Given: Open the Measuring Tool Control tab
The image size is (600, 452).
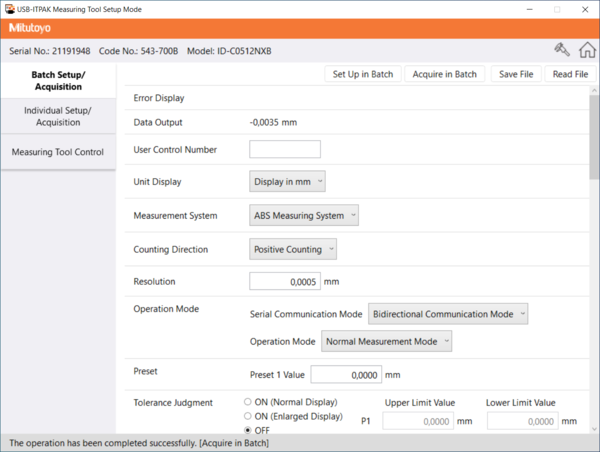Looking at the screenshot, I should point(58,153).
